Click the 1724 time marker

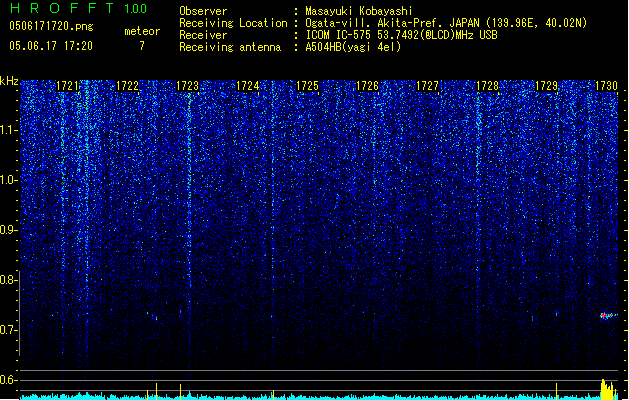[248, 86]
